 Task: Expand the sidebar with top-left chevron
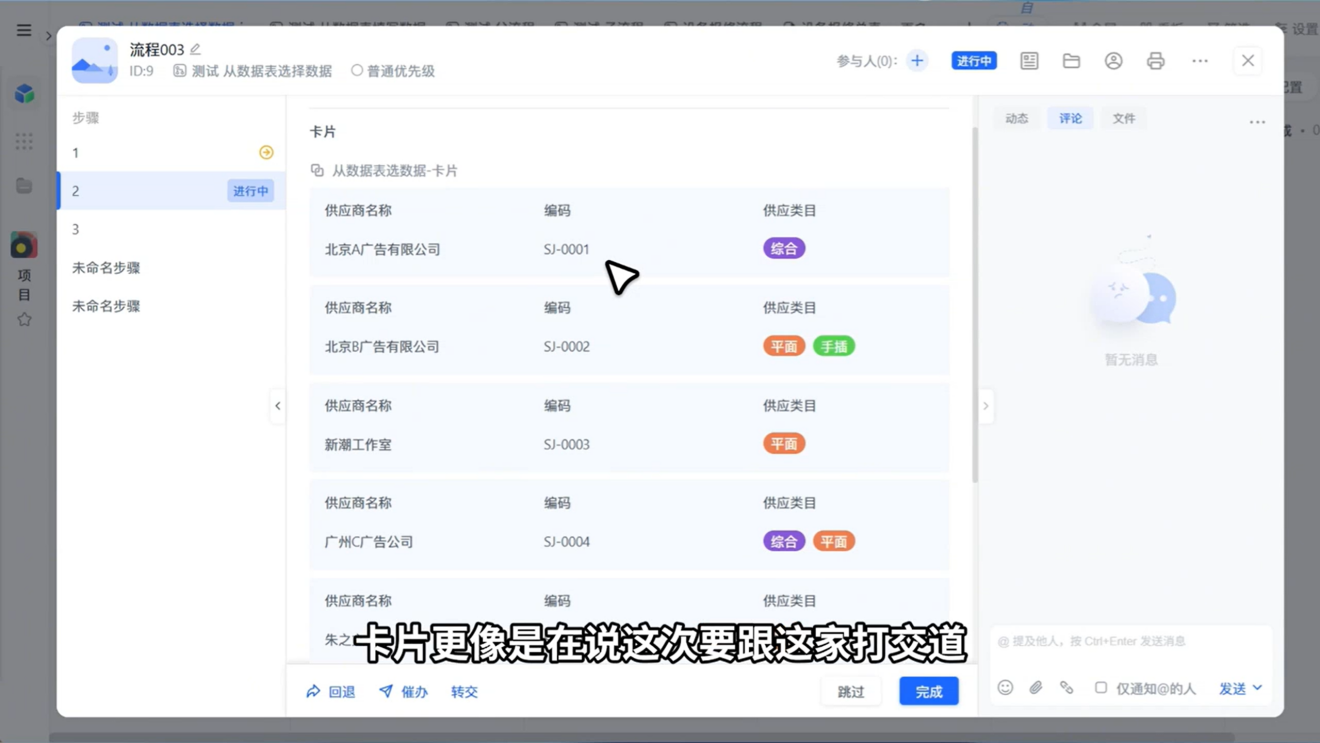point(49,36)
